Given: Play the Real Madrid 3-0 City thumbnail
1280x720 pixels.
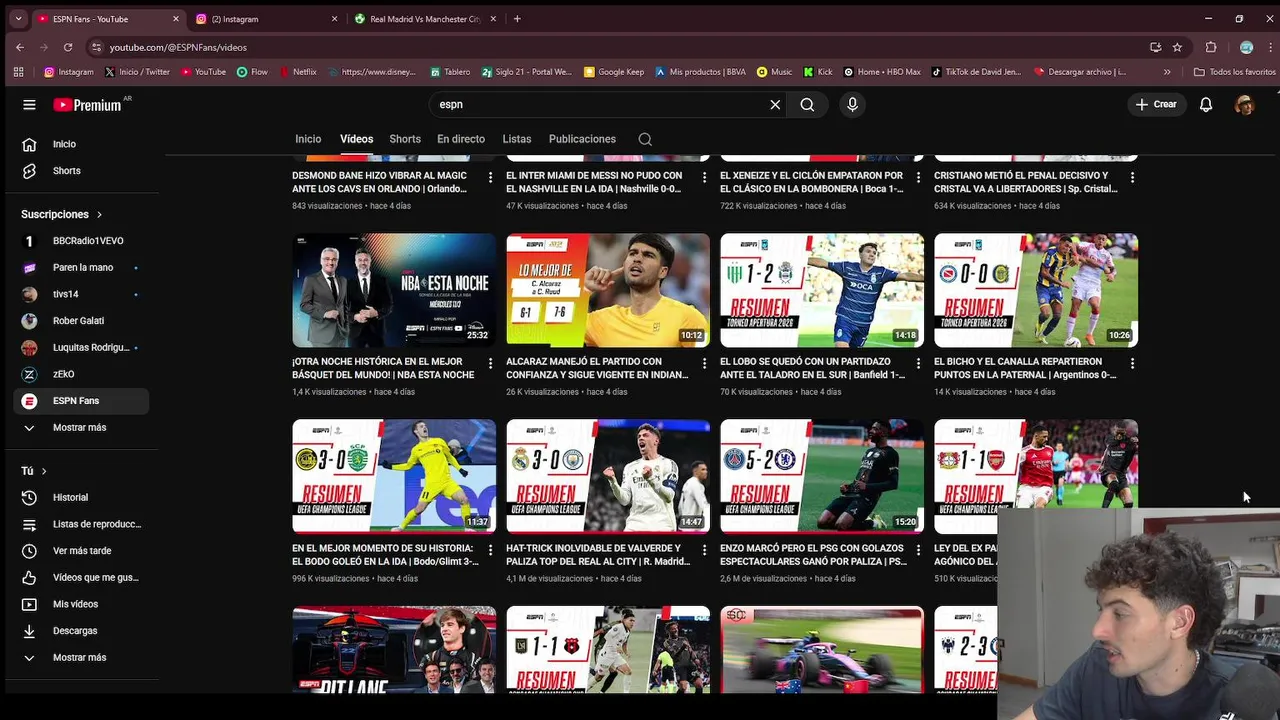Looking at the screenshot, I should [608, 476].
